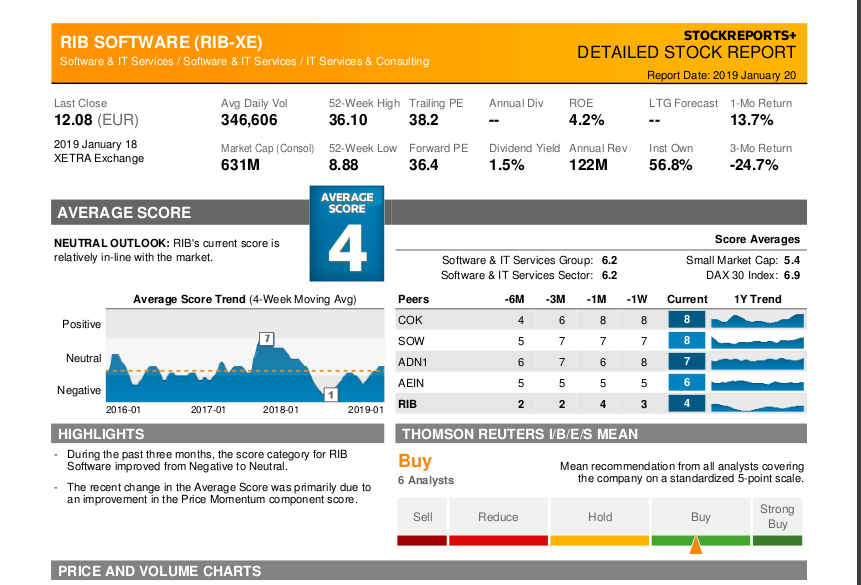Image resolution: width=861 pixels, height=585 pixels.
Task: Toggle the marker labeled 7 on trend chart
Action: pyautogui.click(x=267, y=338)
